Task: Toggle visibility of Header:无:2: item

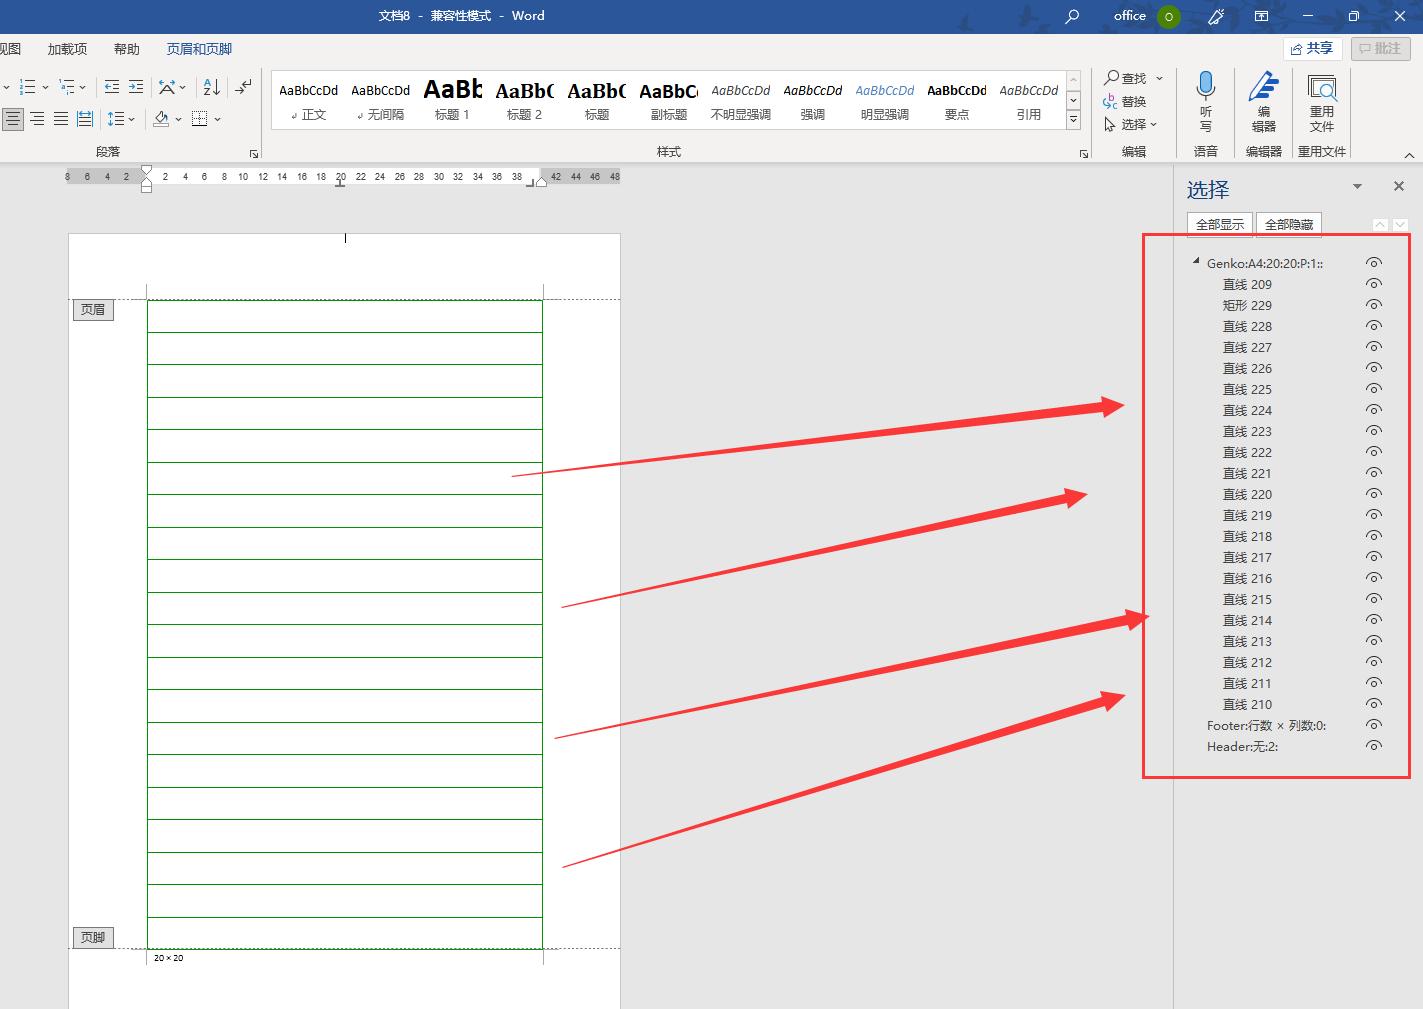Action: click(1374, 746)
